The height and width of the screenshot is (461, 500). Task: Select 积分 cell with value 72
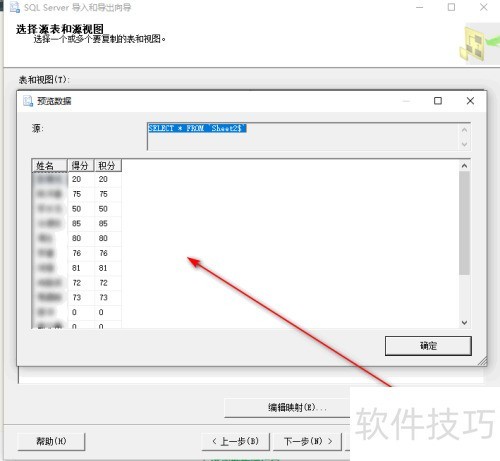[x=108, y=283]
